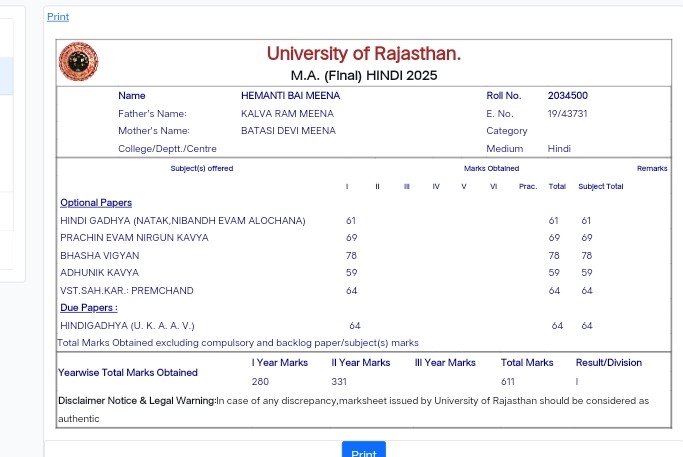This screenshot has height=457, width=683.
Task: Click the BHASHA VIGYAN subject name
Action: click(101, 256)
